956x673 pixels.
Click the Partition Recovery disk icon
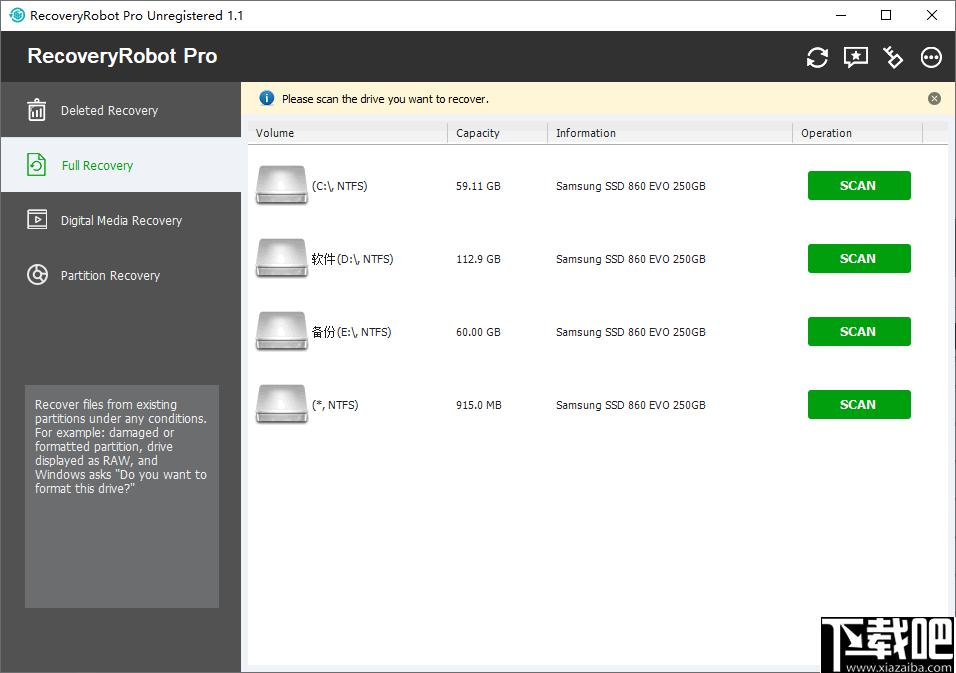(37, 275)
